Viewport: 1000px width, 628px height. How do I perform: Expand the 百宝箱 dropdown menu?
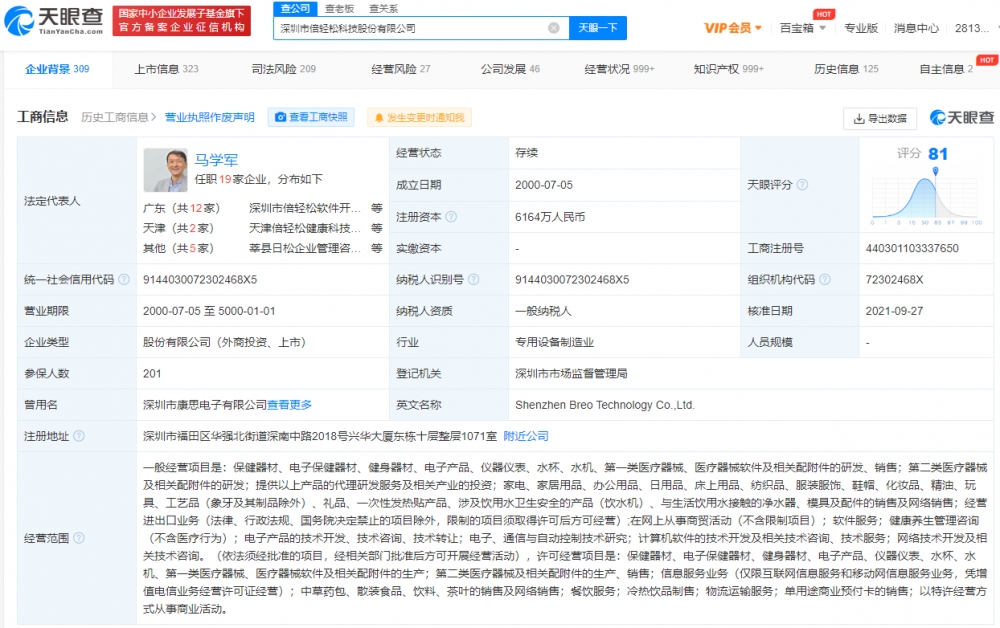(x=803, y=28)
